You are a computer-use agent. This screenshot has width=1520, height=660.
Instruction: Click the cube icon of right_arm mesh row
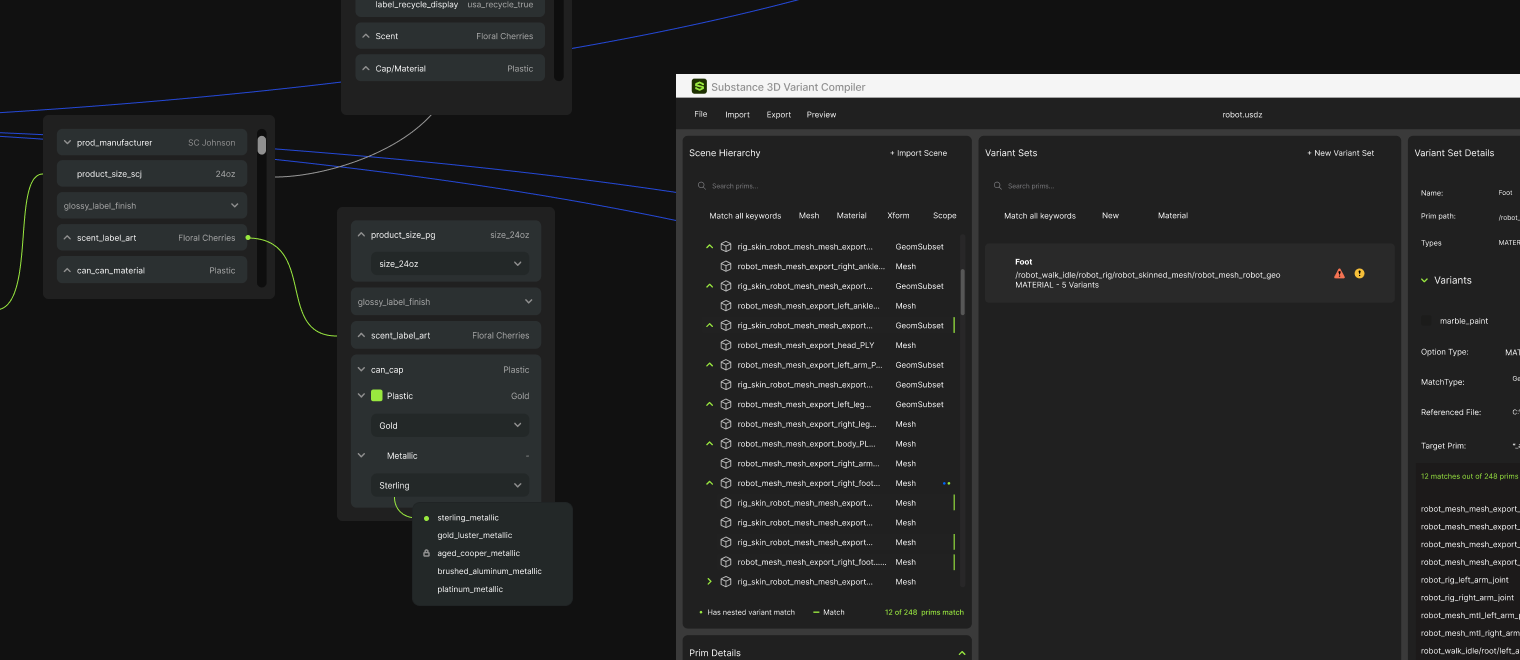pyautogui.click(x=726, y=463)
